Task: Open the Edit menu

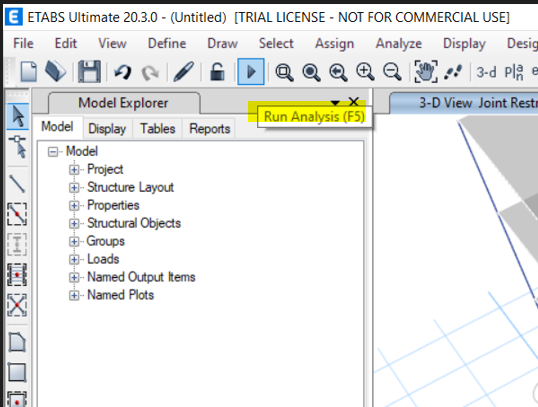Action: (66, 44)
